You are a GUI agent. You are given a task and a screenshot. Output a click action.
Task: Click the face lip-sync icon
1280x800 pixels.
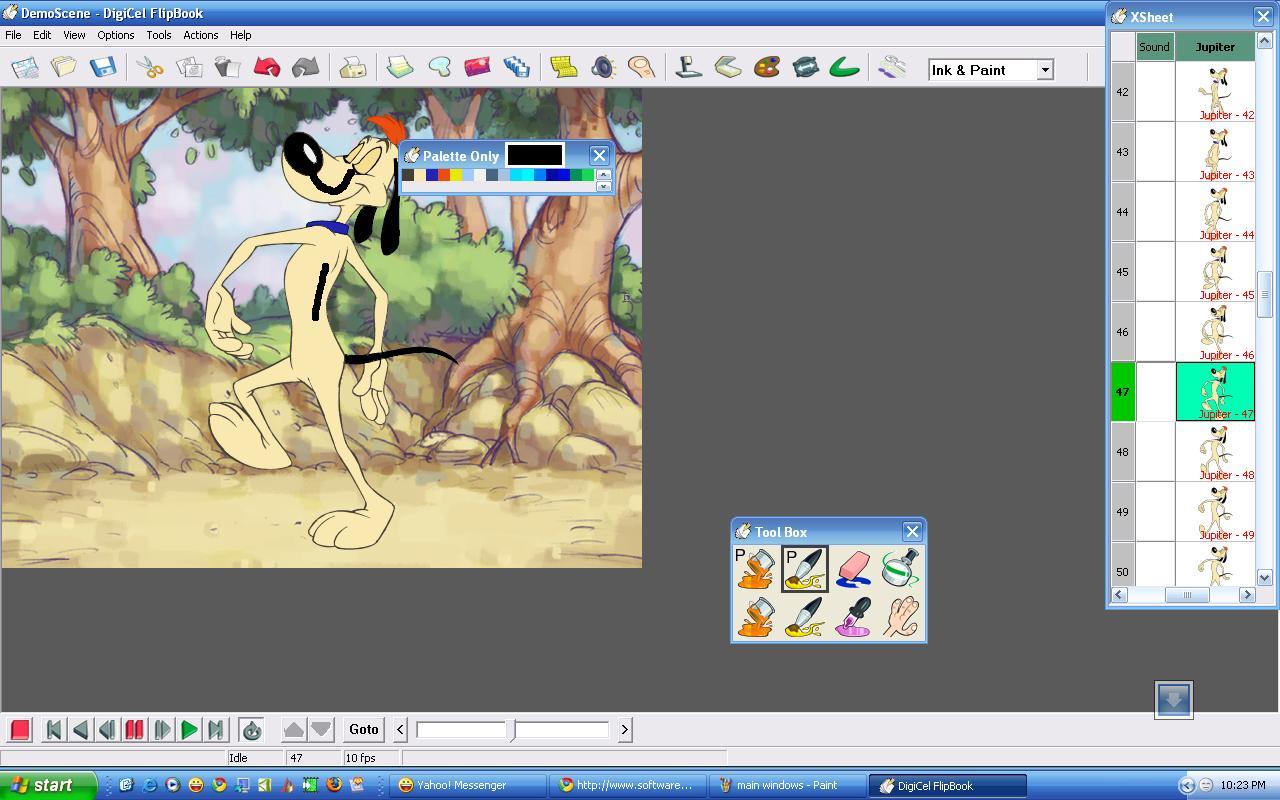[641, 67]
